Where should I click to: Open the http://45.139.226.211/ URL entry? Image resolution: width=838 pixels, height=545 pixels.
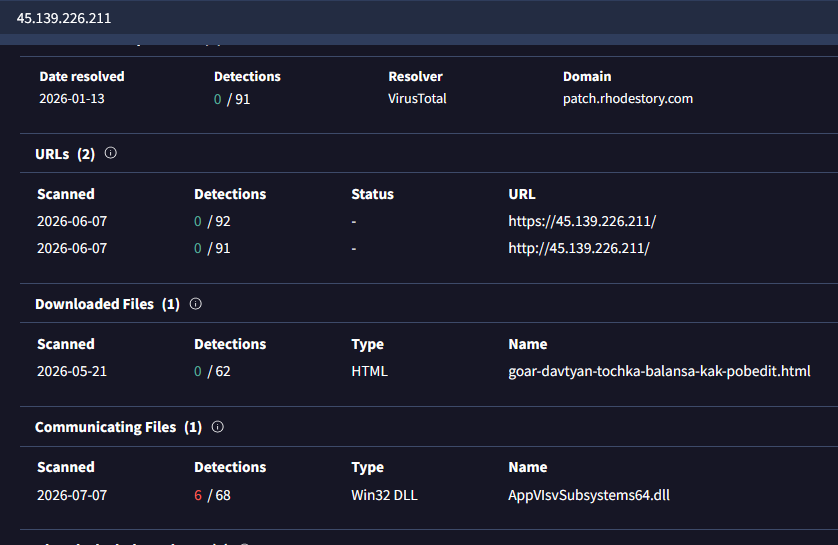pos(579,248)
